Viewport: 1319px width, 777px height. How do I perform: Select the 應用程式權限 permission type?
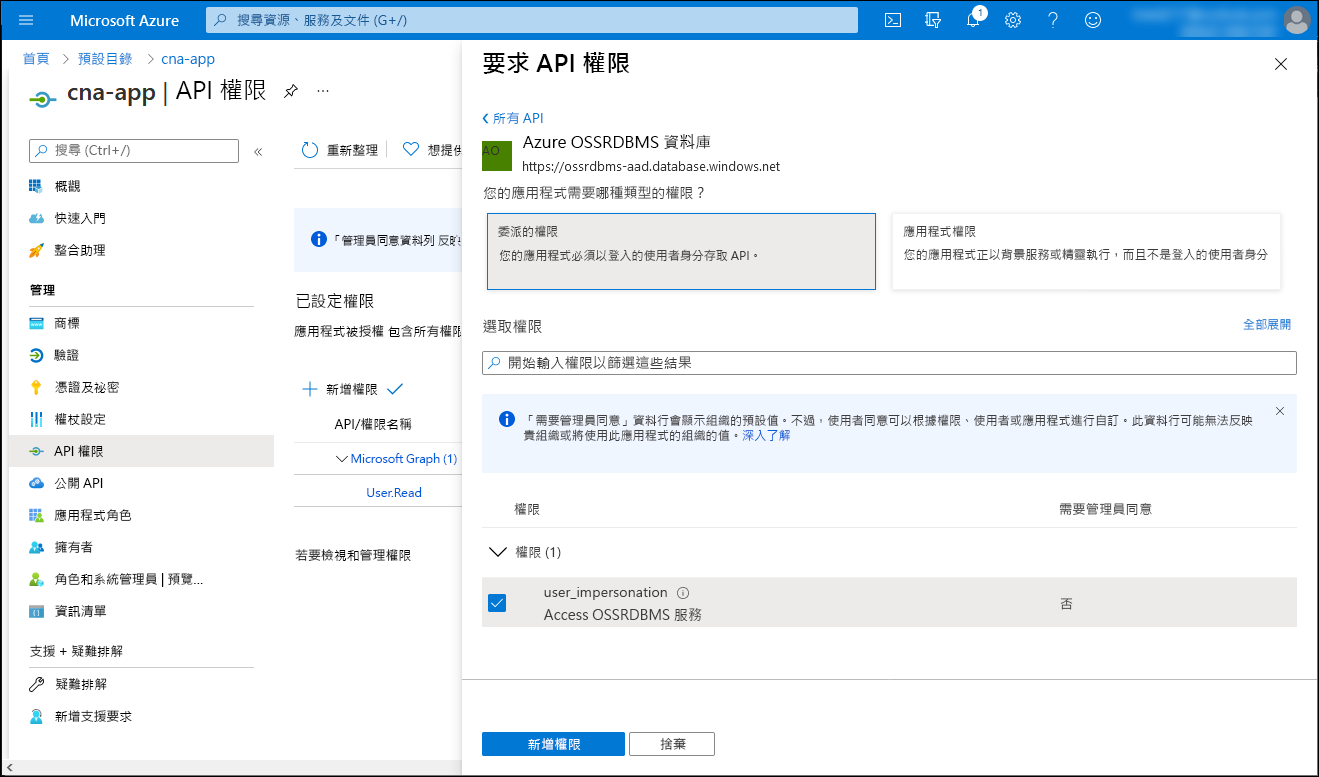coord(1086,251)
